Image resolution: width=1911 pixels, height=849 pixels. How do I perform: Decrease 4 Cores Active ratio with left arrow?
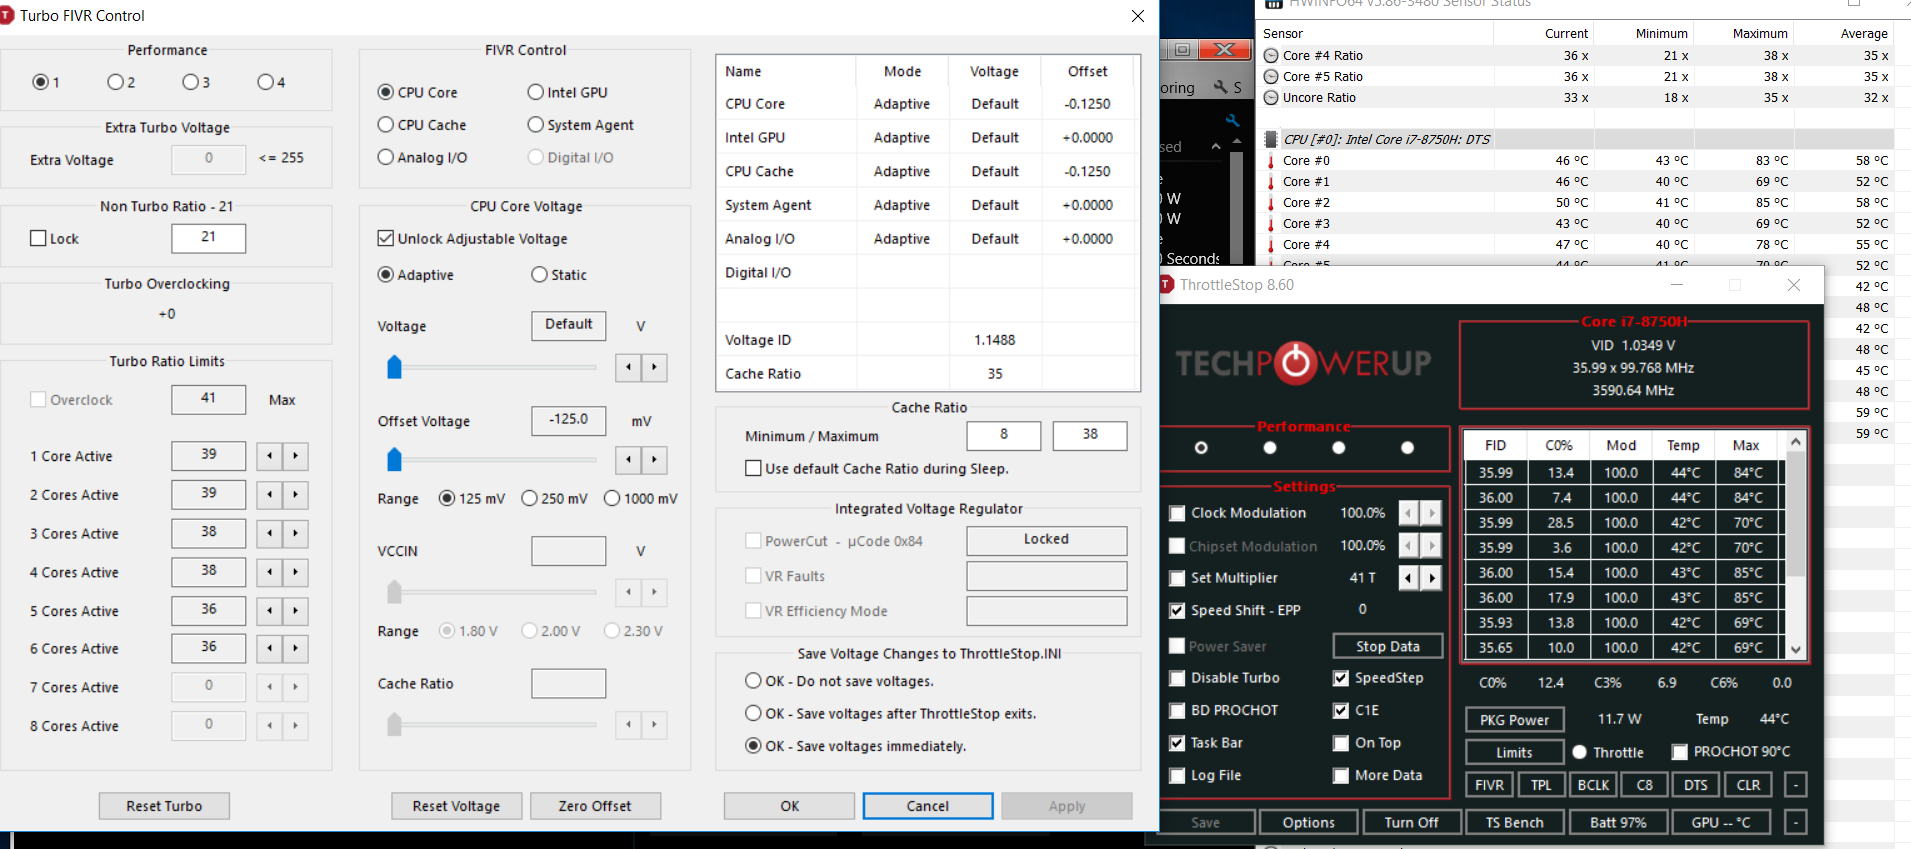point(270,572)
